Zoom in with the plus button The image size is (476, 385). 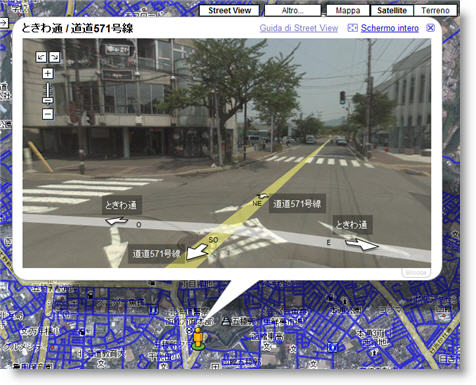[48, 73]
